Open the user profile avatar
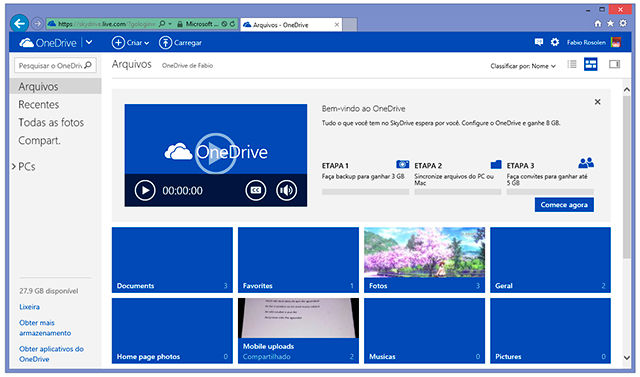 point(616,42)
